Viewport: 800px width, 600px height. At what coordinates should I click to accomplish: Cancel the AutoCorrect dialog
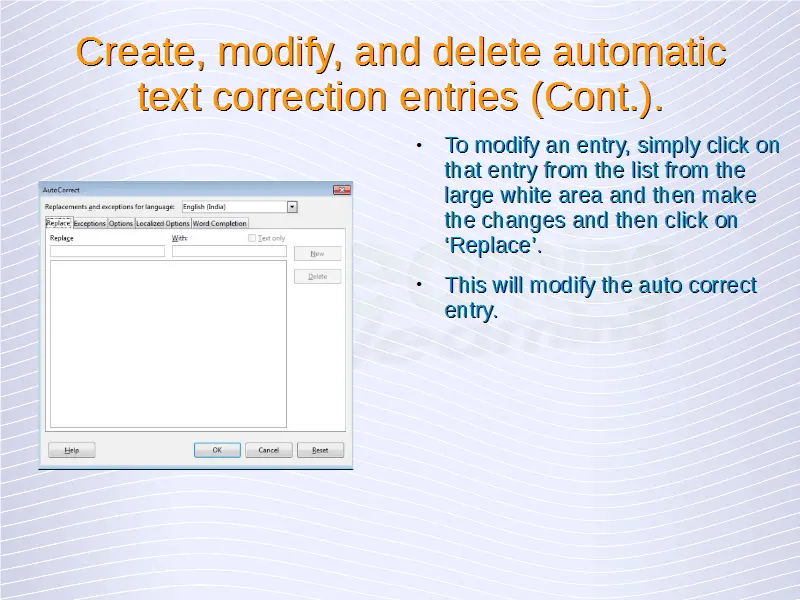(x=268, y=450)
